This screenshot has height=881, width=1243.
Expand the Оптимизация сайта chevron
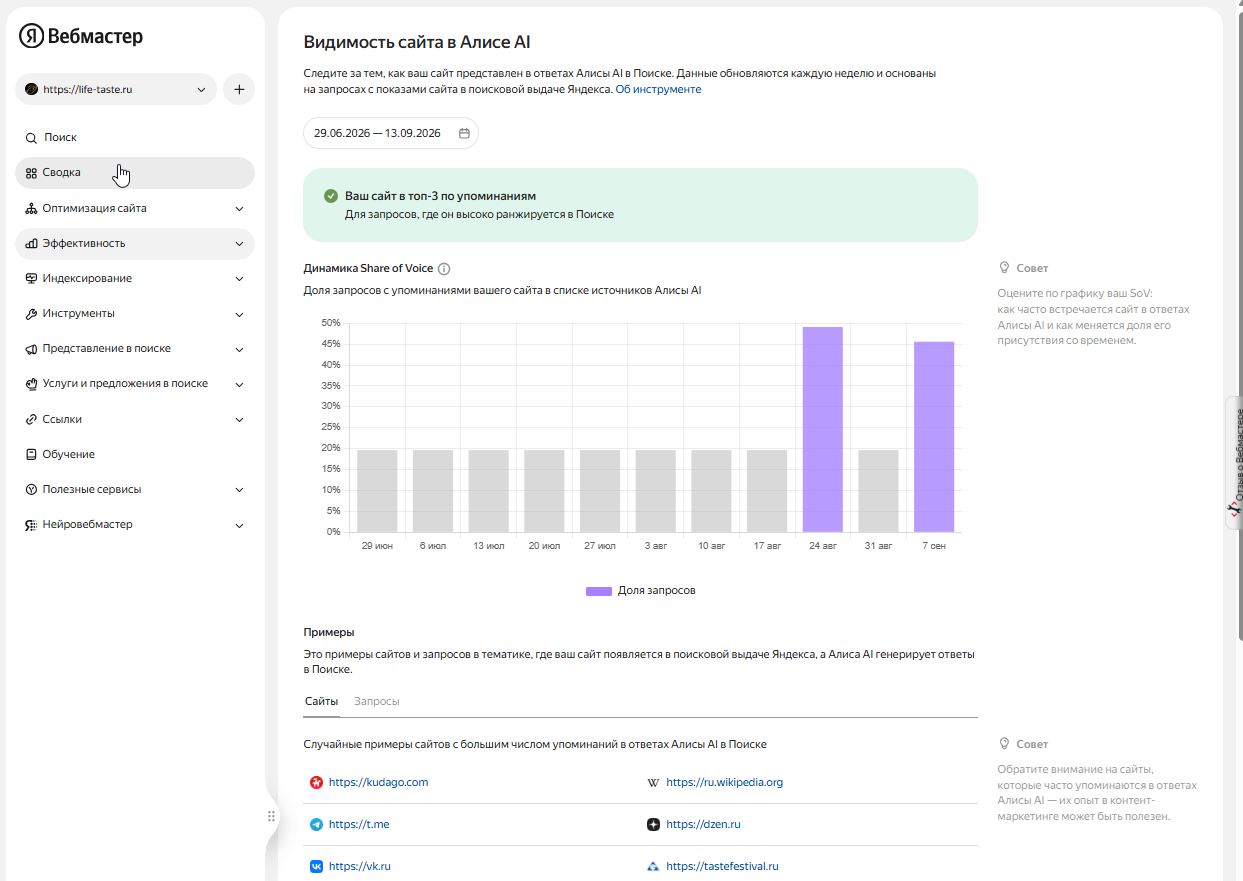click(239, 209)
